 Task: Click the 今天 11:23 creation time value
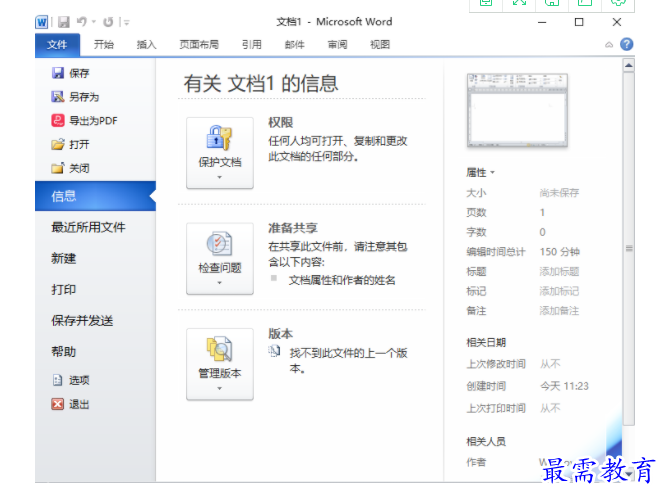point(564,386)
